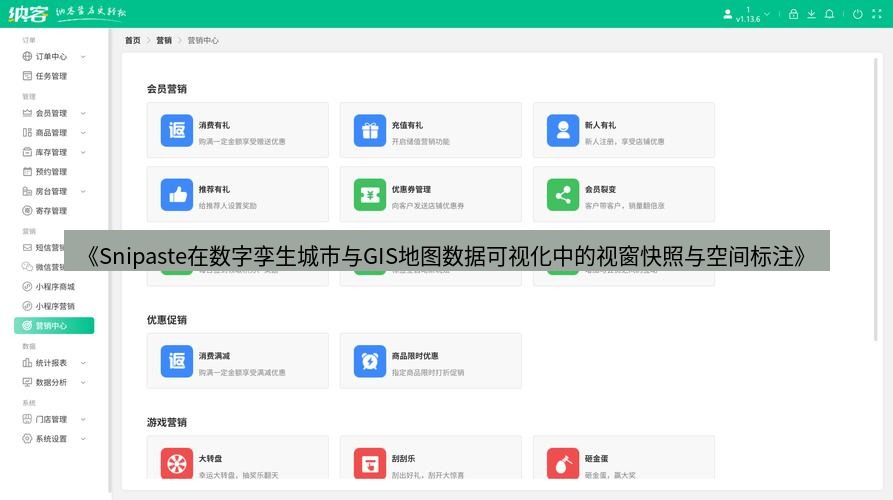Click the 系统设置 sidebar label
Image resolution: width=893 pixels, height=500 pixels.
tap(51, 439)
